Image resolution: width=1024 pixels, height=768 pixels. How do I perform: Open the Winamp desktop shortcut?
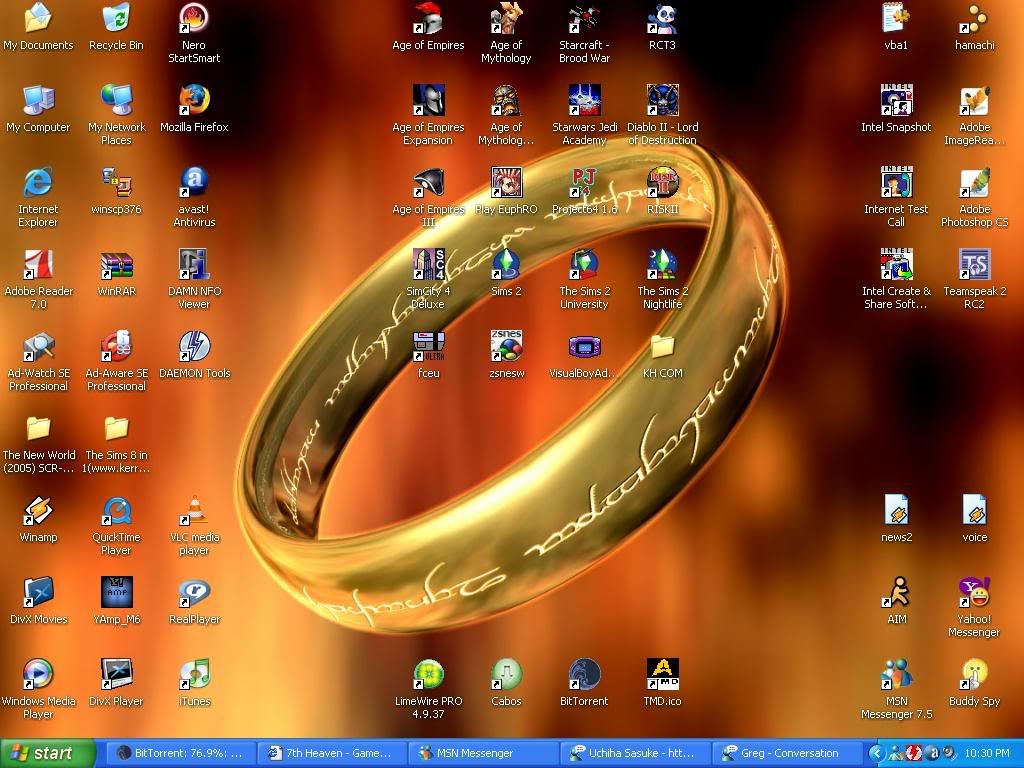[38, 511]
